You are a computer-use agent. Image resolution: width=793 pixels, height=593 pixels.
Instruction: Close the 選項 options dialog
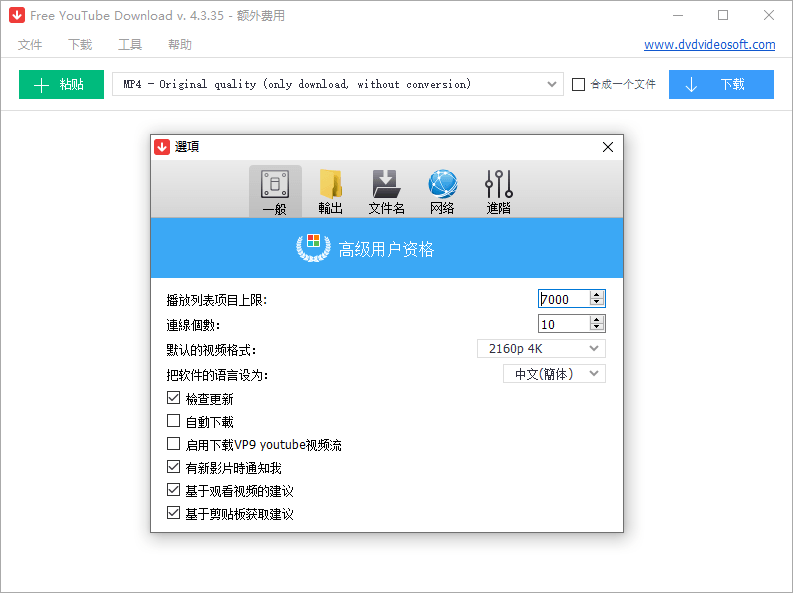click(608, 147)
